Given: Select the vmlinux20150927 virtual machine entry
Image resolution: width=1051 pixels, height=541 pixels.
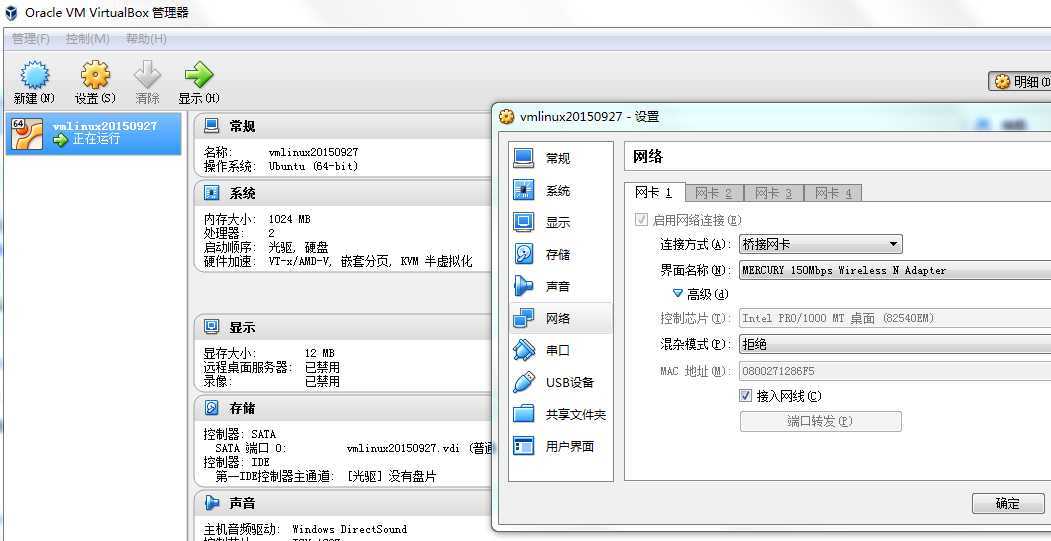Looking at the screenshot, I should (94, 133).
